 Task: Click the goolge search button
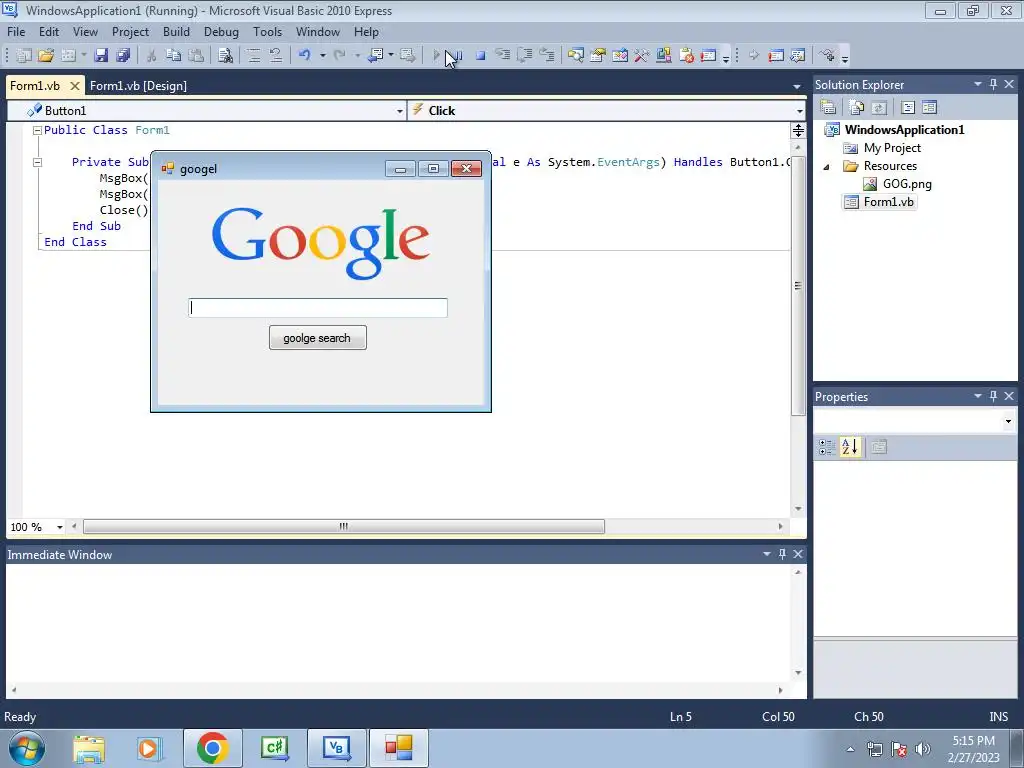(317, 338)
